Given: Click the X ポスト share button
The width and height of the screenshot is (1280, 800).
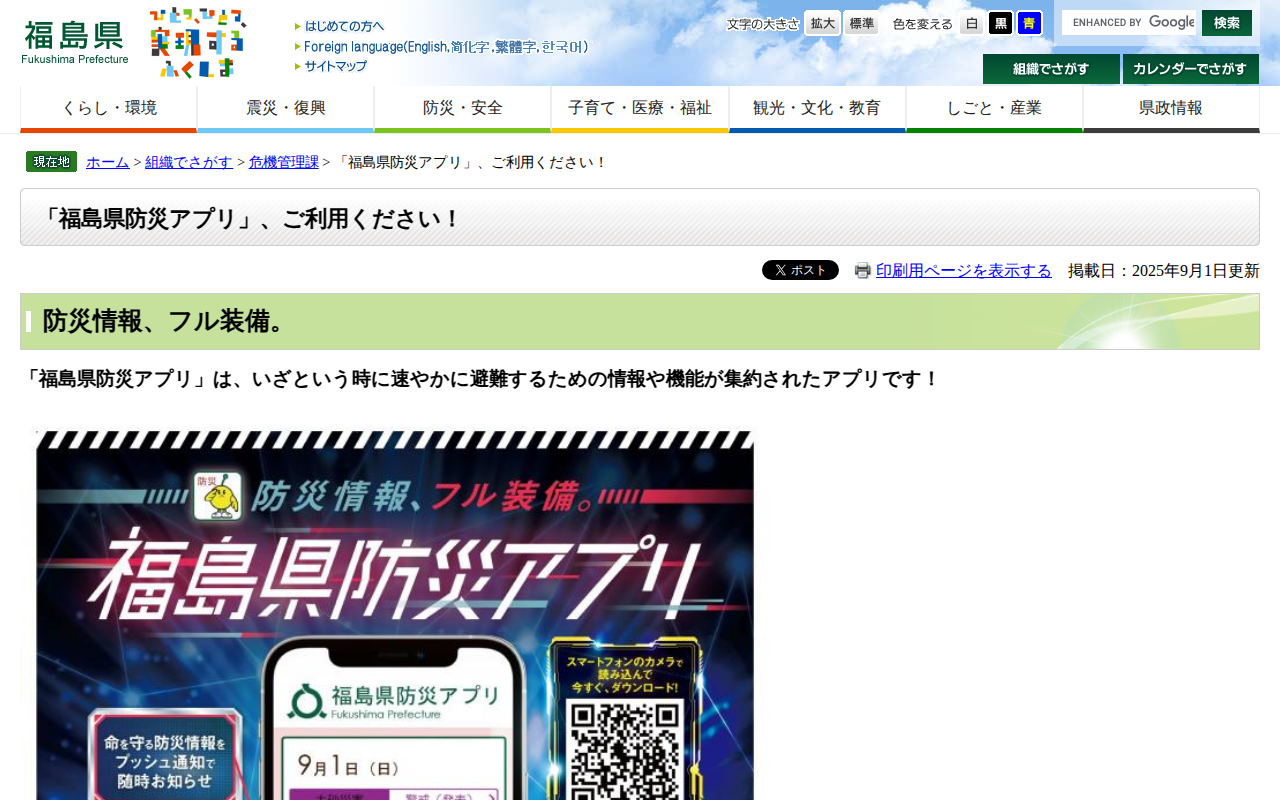Looking at the screenshot, I should pos(800,270).
